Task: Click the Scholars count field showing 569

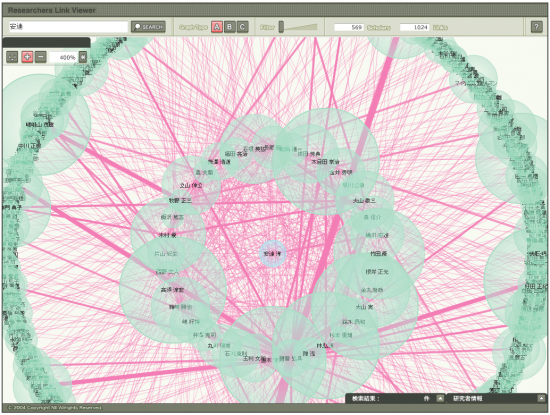Action: coord(349,27)
